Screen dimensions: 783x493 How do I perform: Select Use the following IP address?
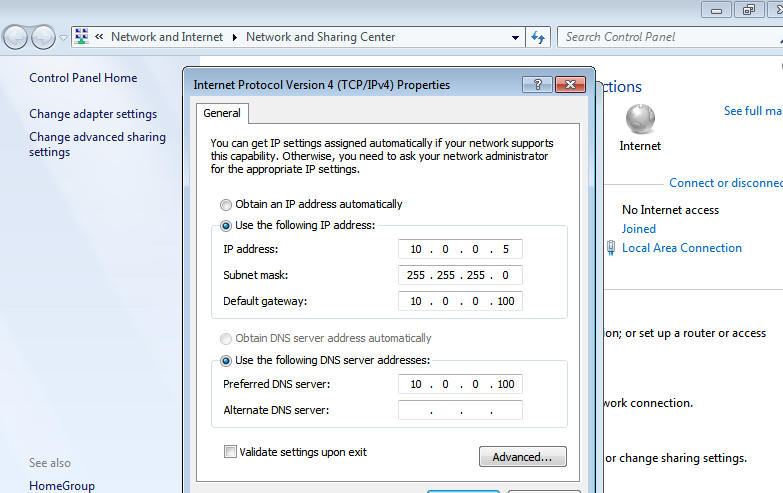(x=298, y=225)
